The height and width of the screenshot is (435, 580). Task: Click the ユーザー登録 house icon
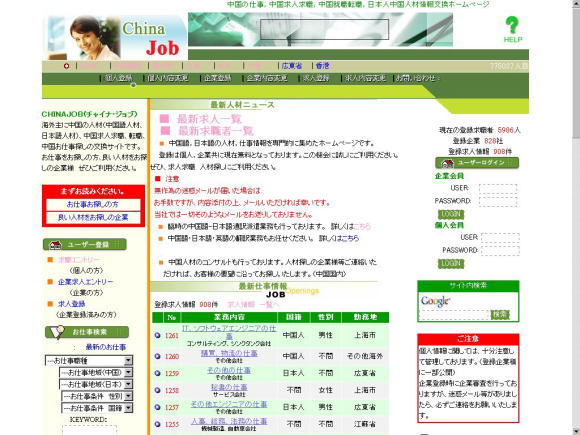55,245
